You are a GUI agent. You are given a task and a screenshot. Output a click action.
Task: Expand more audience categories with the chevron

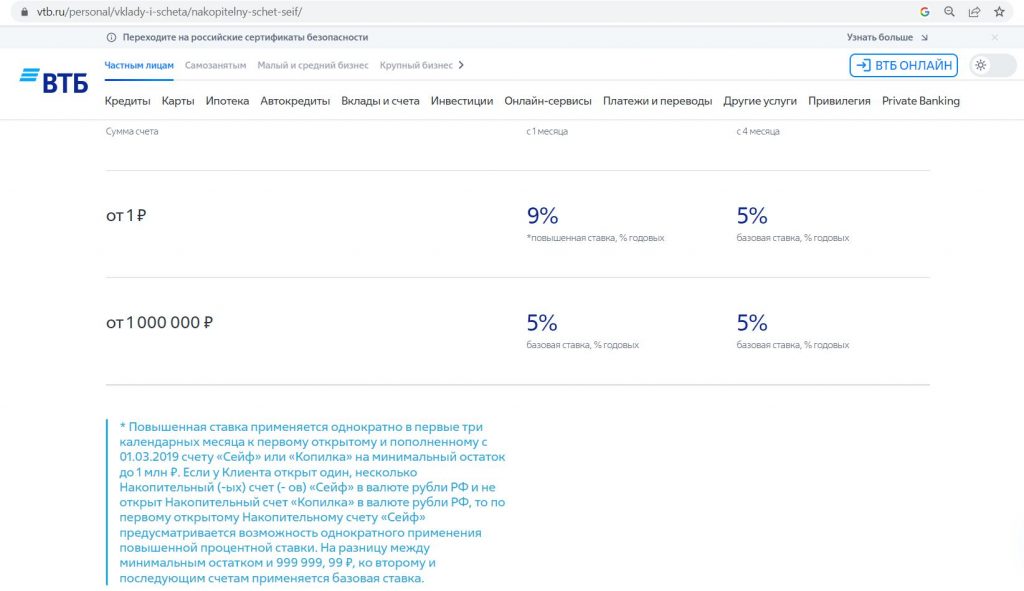click(x=461, y=65)
